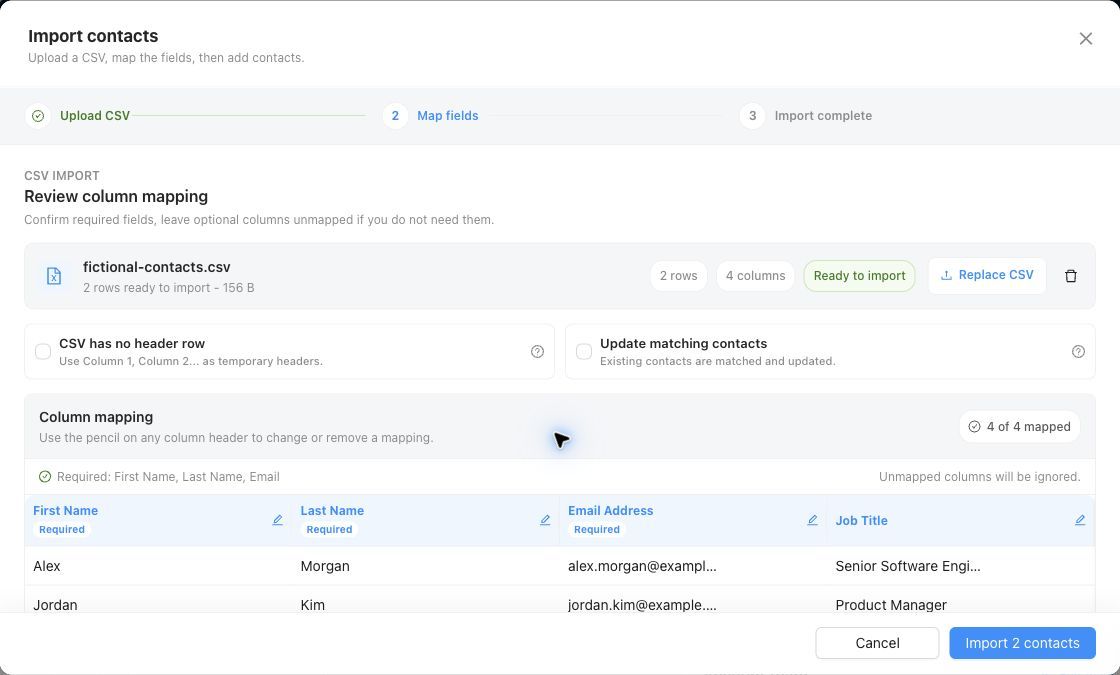The width and height of the screenshot is (1120, 675).
Task: Click the Unmapped columns will be ignored note
Action: pyautogui.click(x=979, y=476)
